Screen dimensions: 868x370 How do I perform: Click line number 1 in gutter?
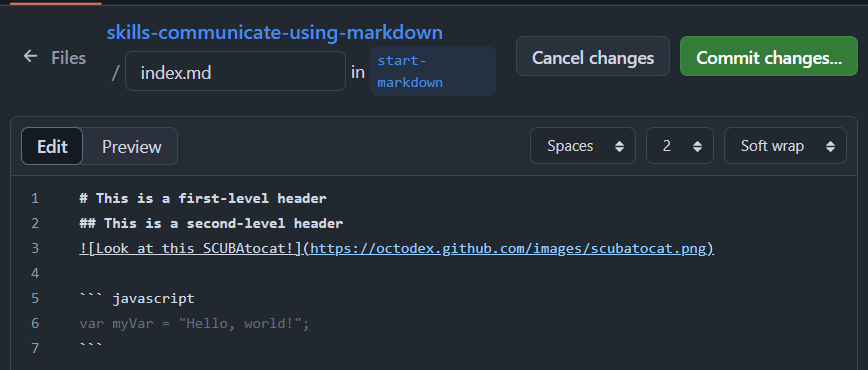pos(35,198)
